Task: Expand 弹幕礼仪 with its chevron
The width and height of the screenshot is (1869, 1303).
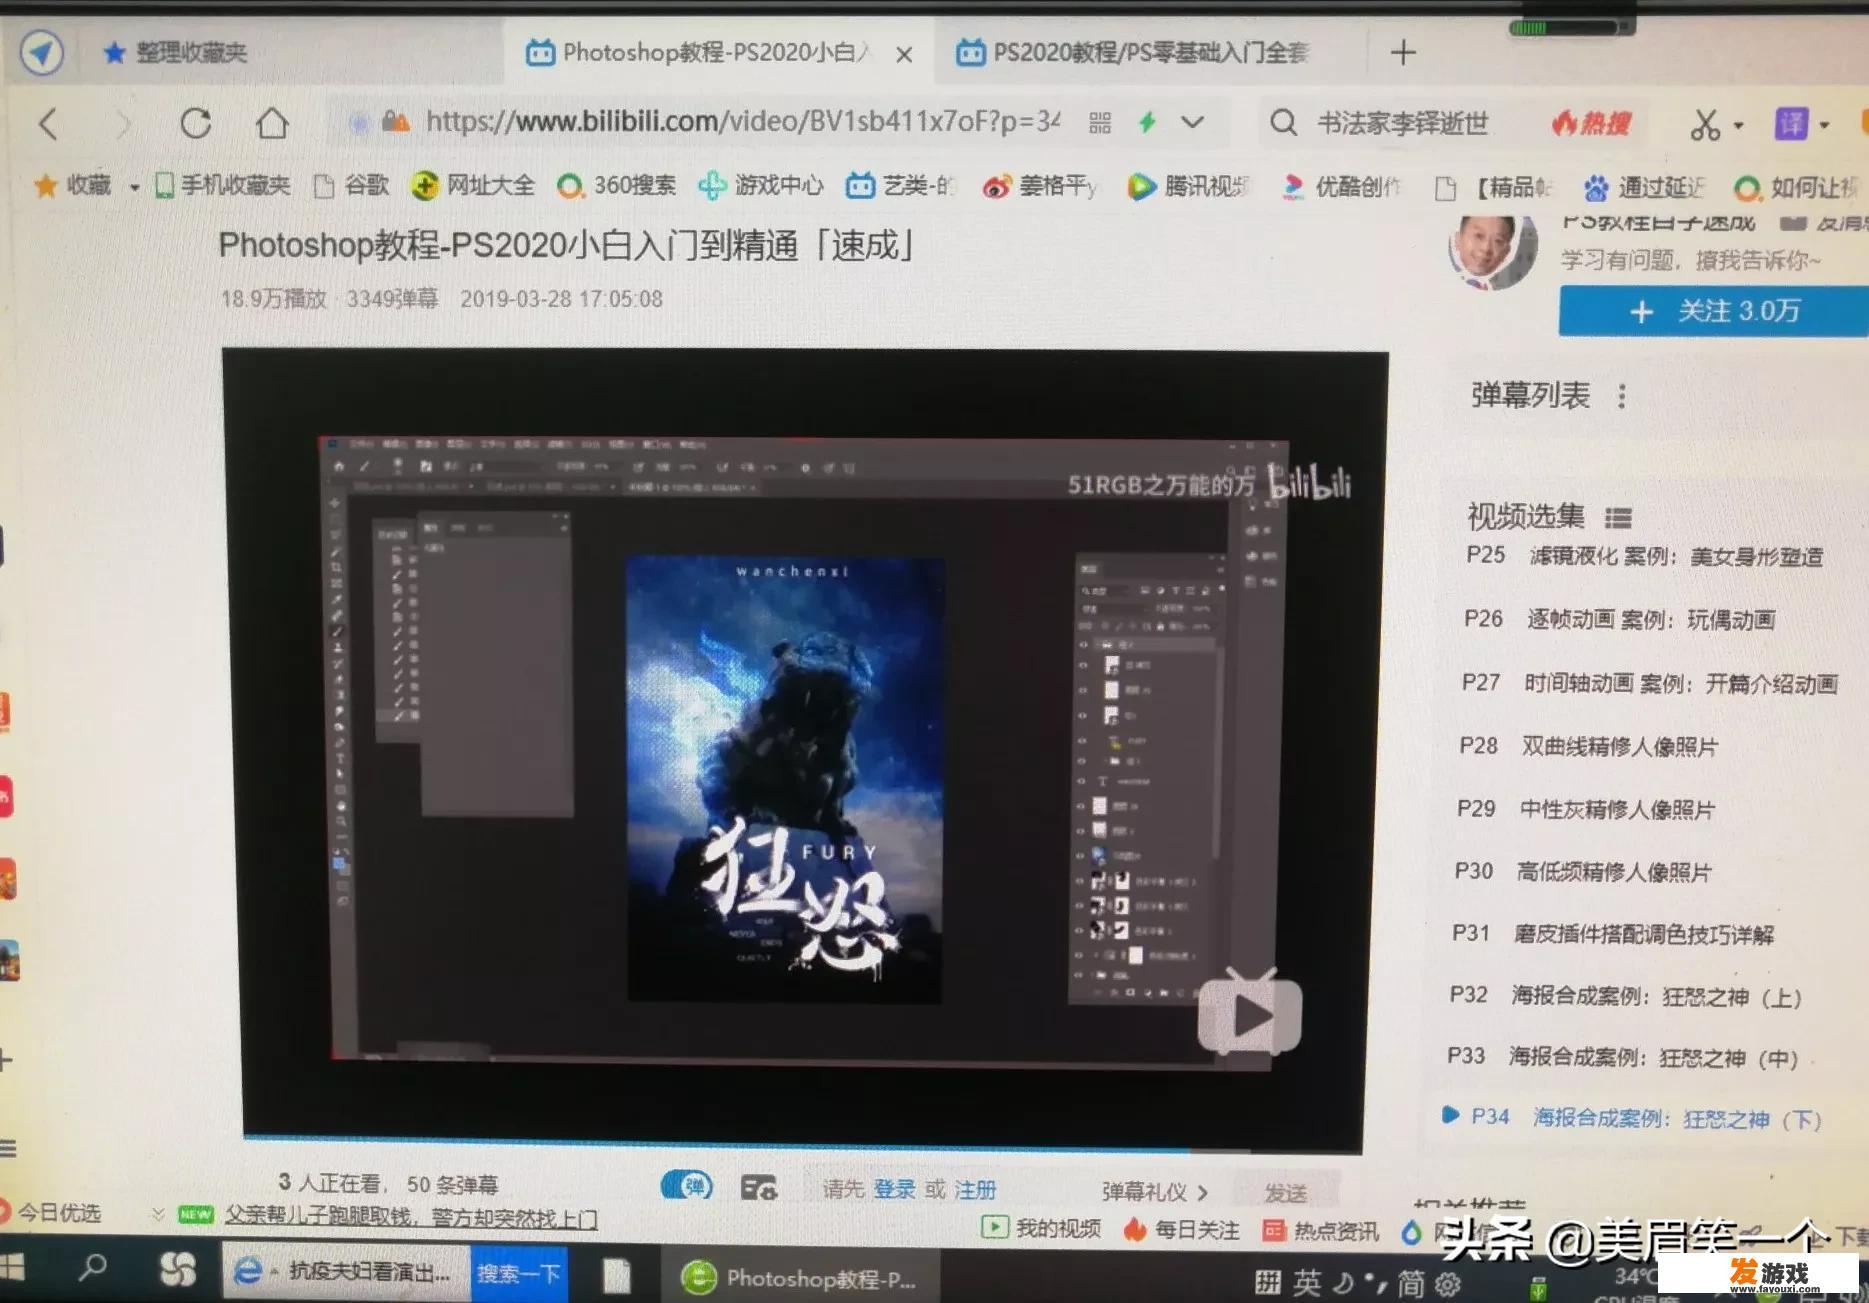Action: coord(1203,1192)
